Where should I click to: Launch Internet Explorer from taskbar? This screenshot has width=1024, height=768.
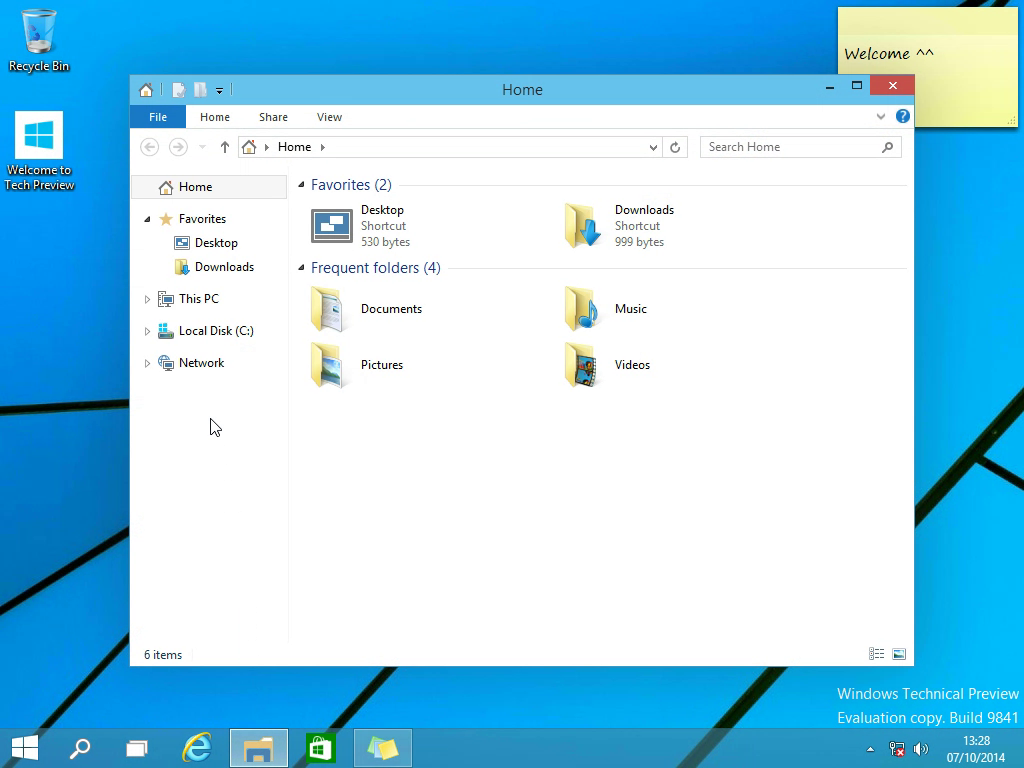[x=197, y=748]
